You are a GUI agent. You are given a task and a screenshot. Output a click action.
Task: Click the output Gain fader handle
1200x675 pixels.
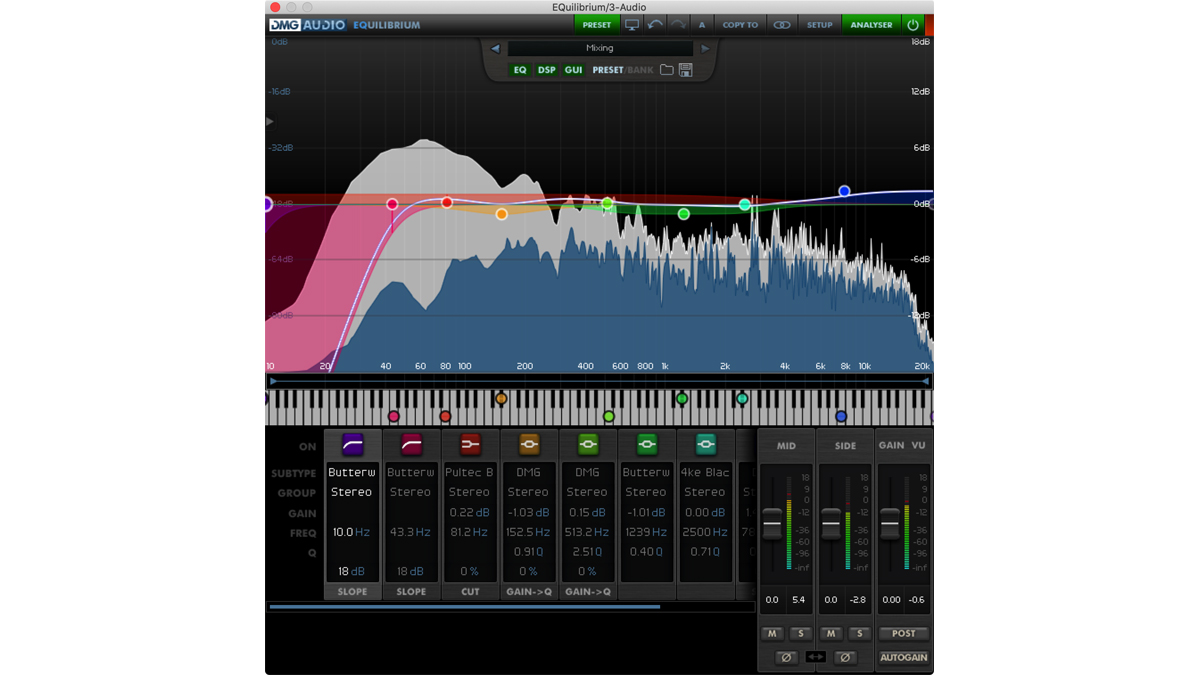tap(890, 524)
